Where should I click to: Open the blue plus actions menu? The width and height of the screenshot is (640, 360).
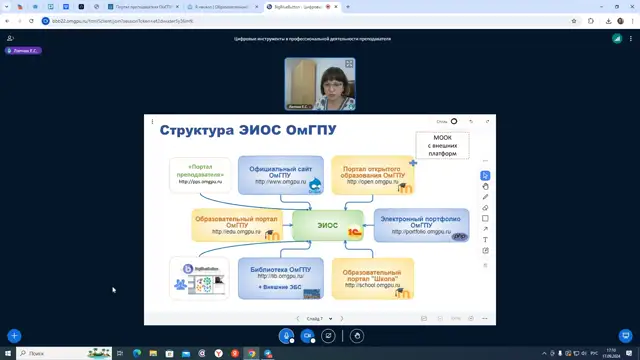[14, 336]
